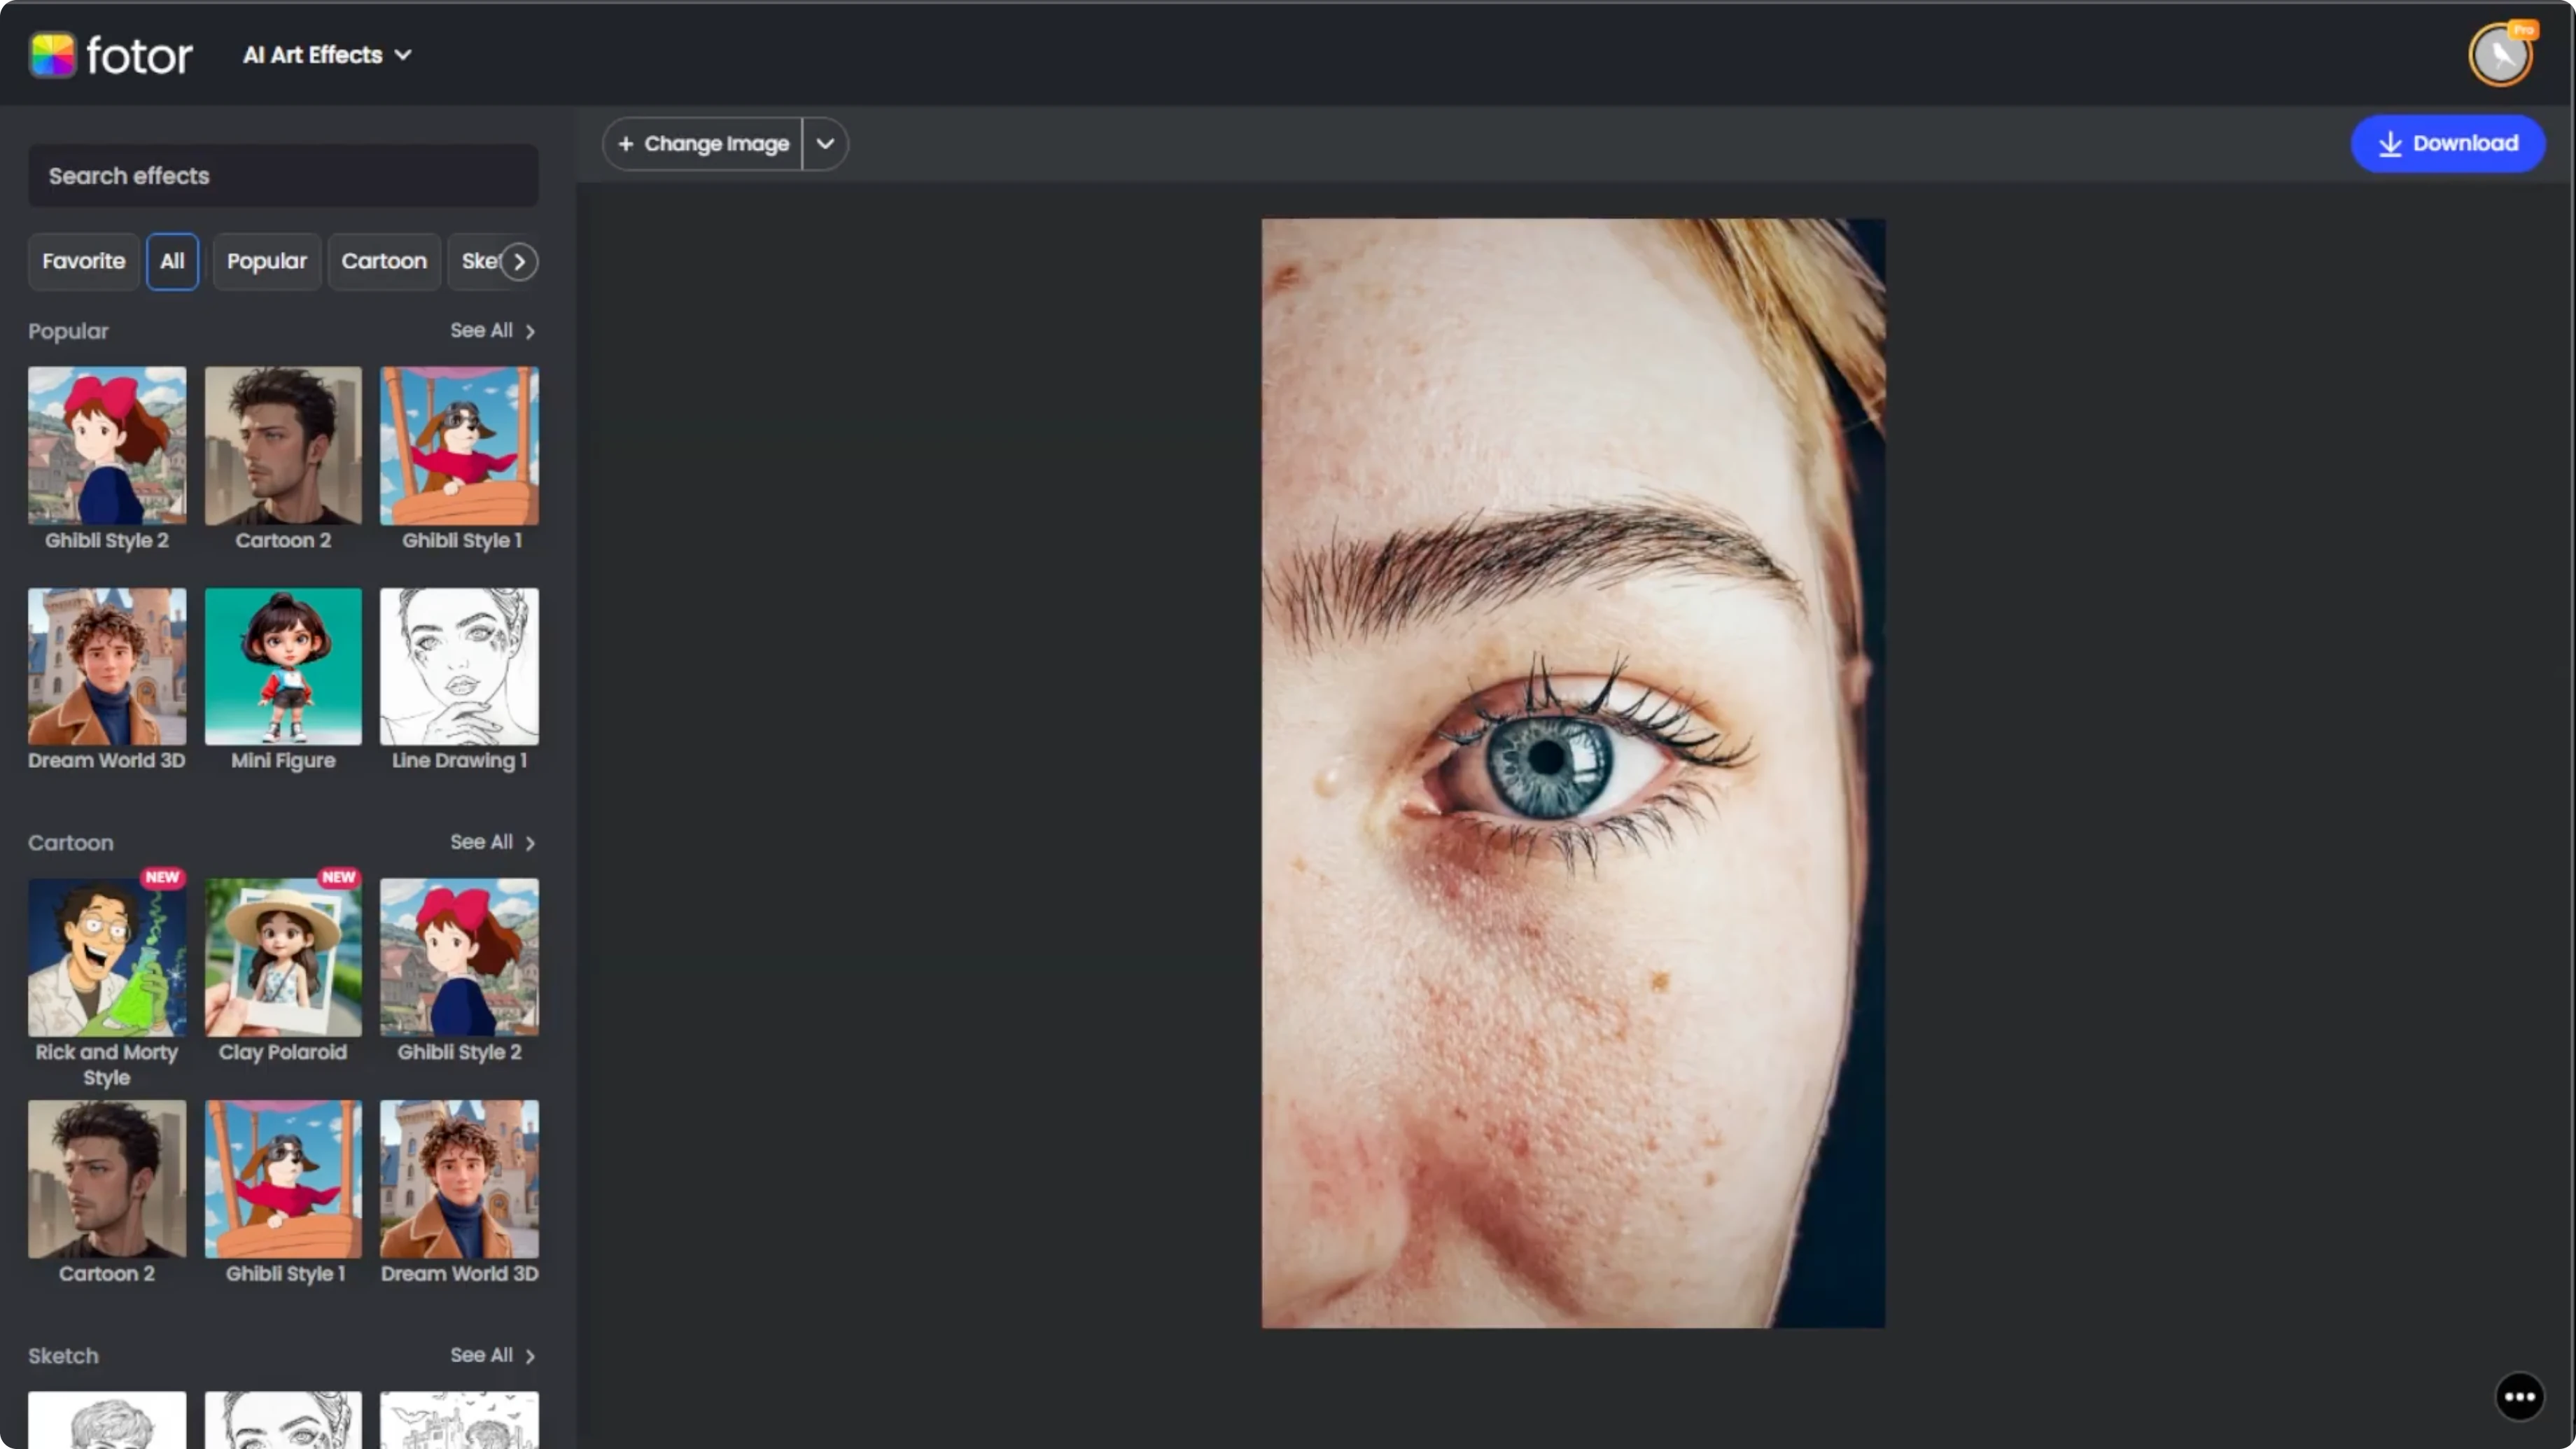Show more category tabs with arrow
The image size is (2576, 1449).
coord(519,262)
